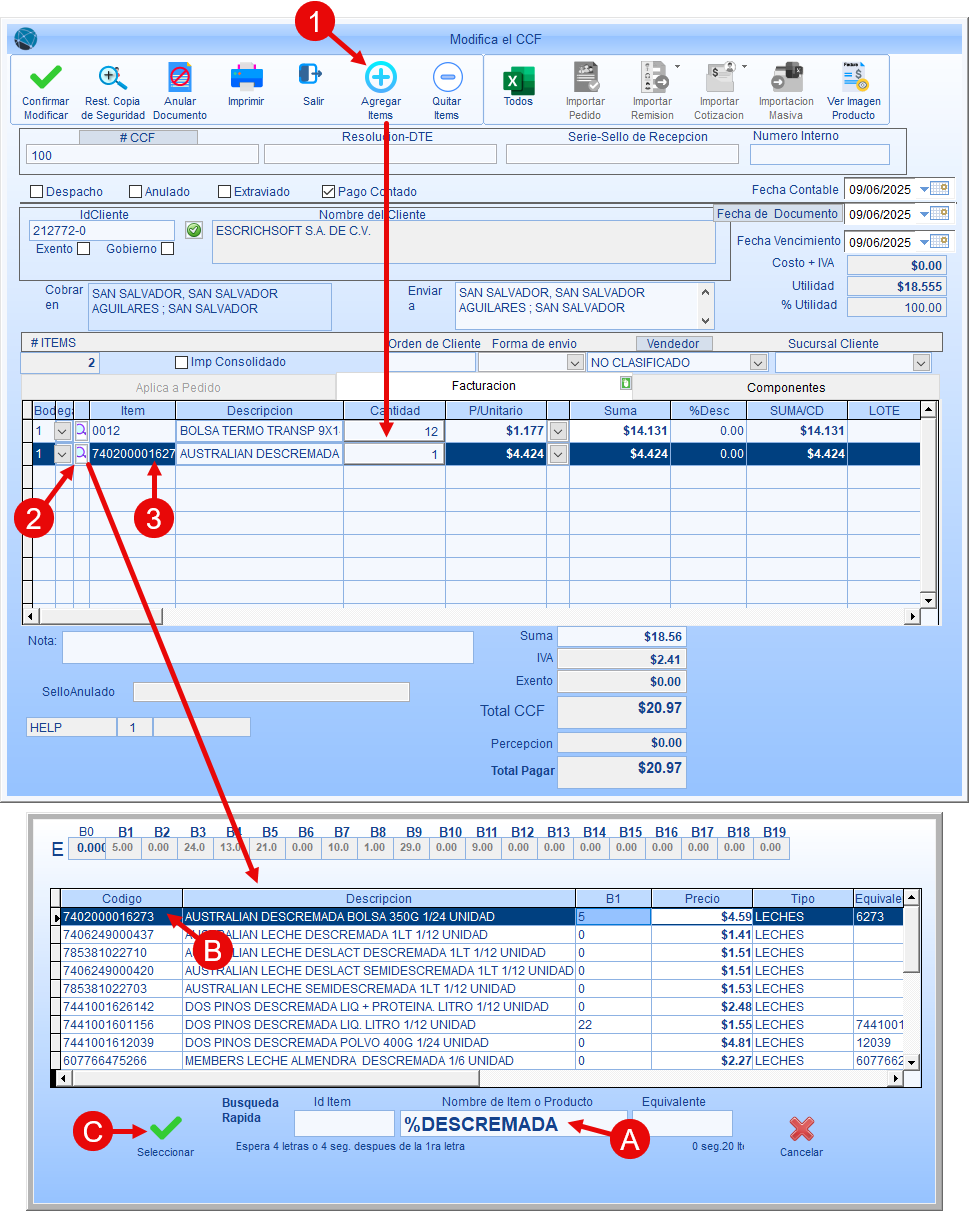The image size is (969, 1211).
Task: Click the Vendedor header button
Action: coord(673,343)
